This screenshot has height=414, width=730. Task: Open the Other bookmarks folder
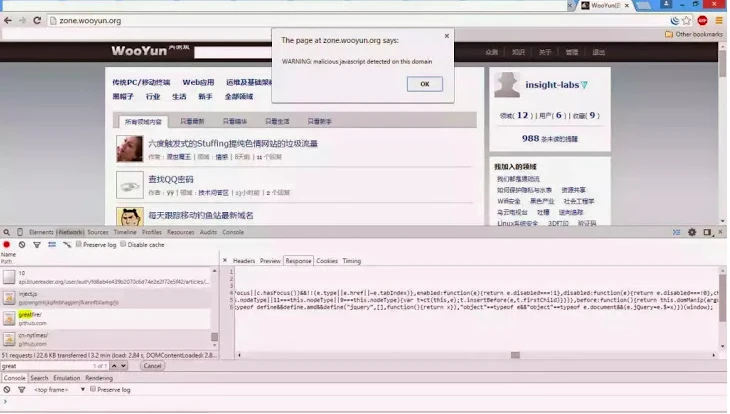pyautogui.click(x=694, y=34)
